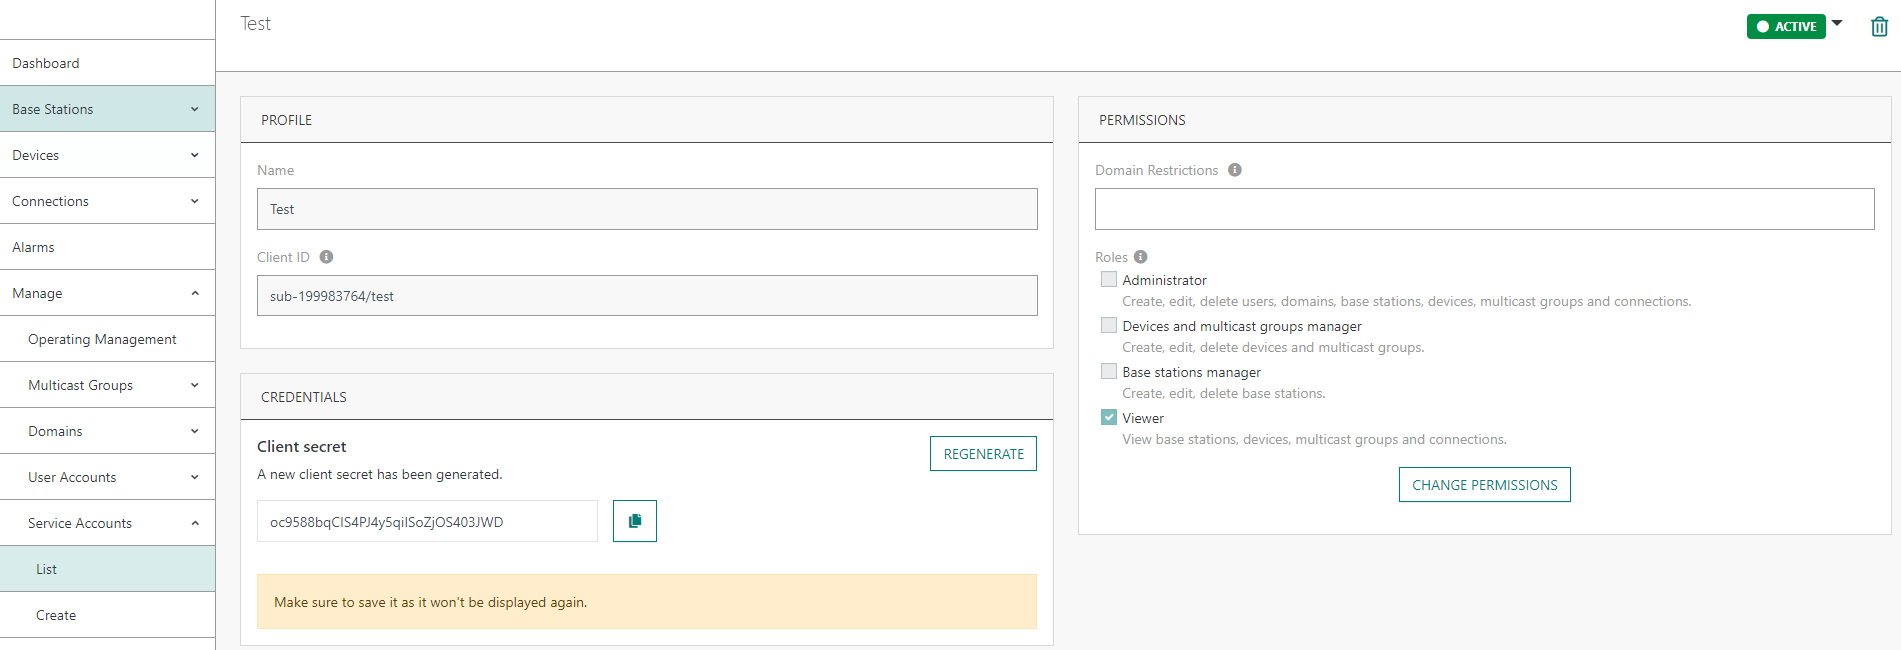Open the Dashboard page

[46, 63]
